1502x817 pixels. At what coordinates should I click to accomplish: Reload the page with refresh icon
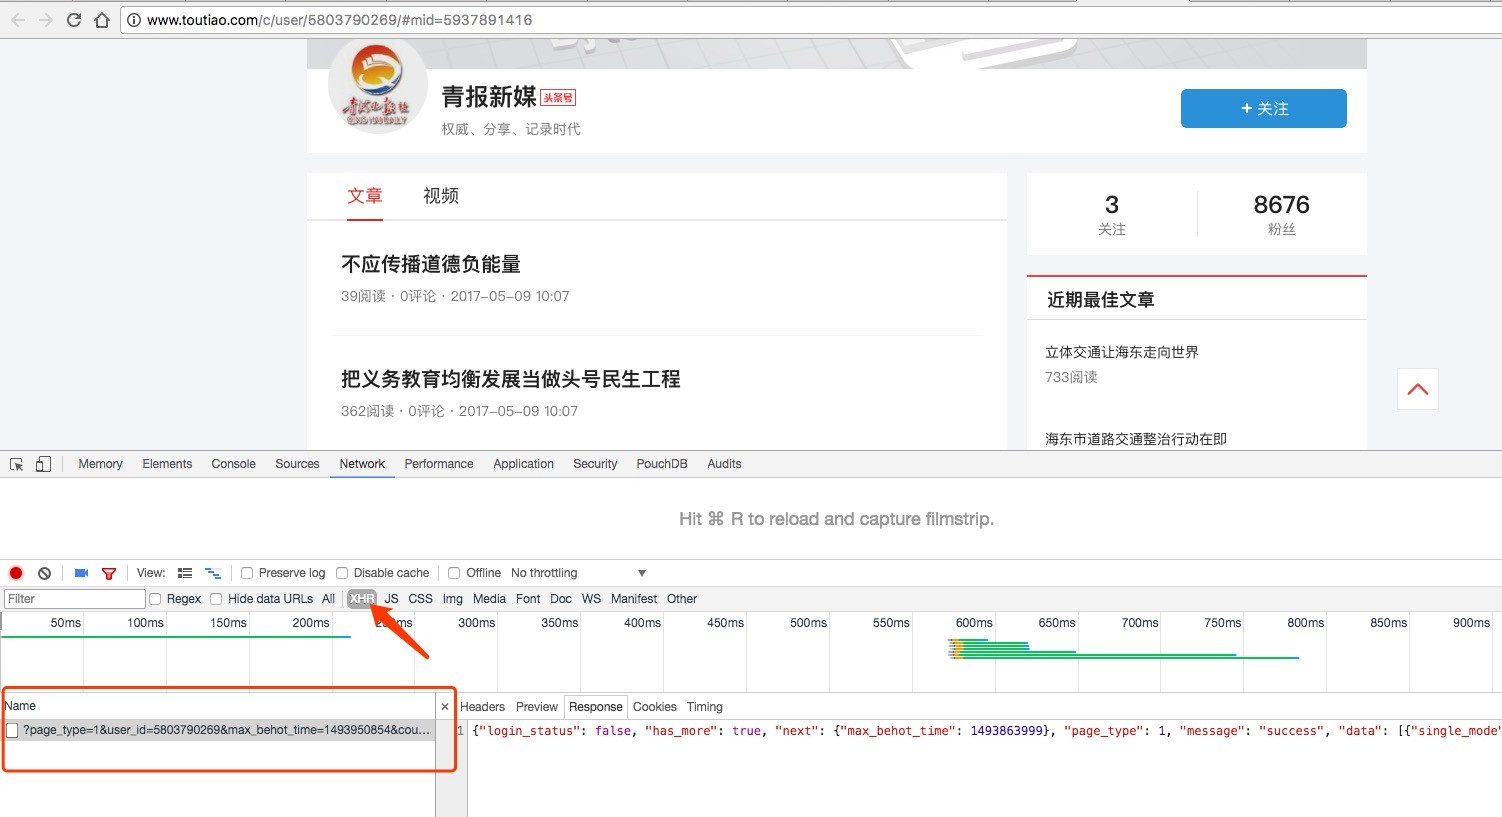[x=73, y=20]
